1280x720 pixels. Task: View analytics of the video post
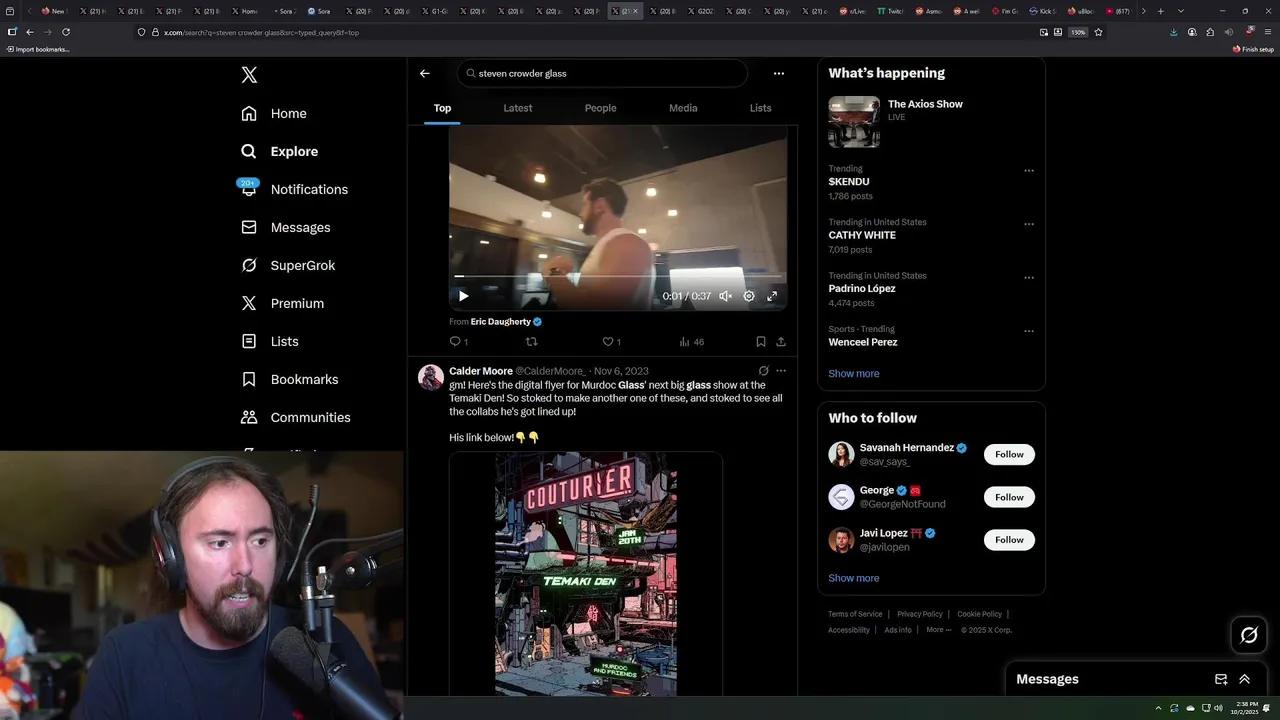click(691, 342)
